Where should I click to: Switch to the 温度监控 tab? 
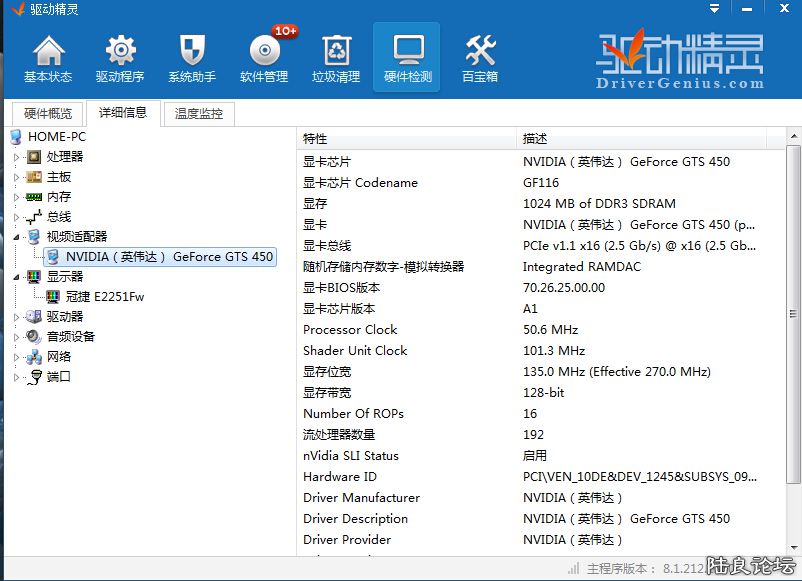199,114
